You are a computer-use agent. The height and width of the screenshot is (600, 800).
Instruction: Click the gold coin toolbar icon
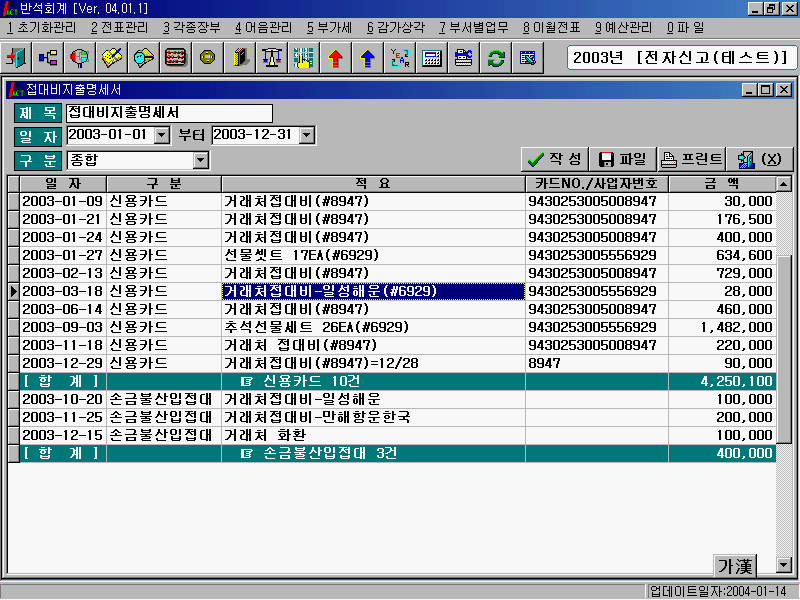pos(207,58)
